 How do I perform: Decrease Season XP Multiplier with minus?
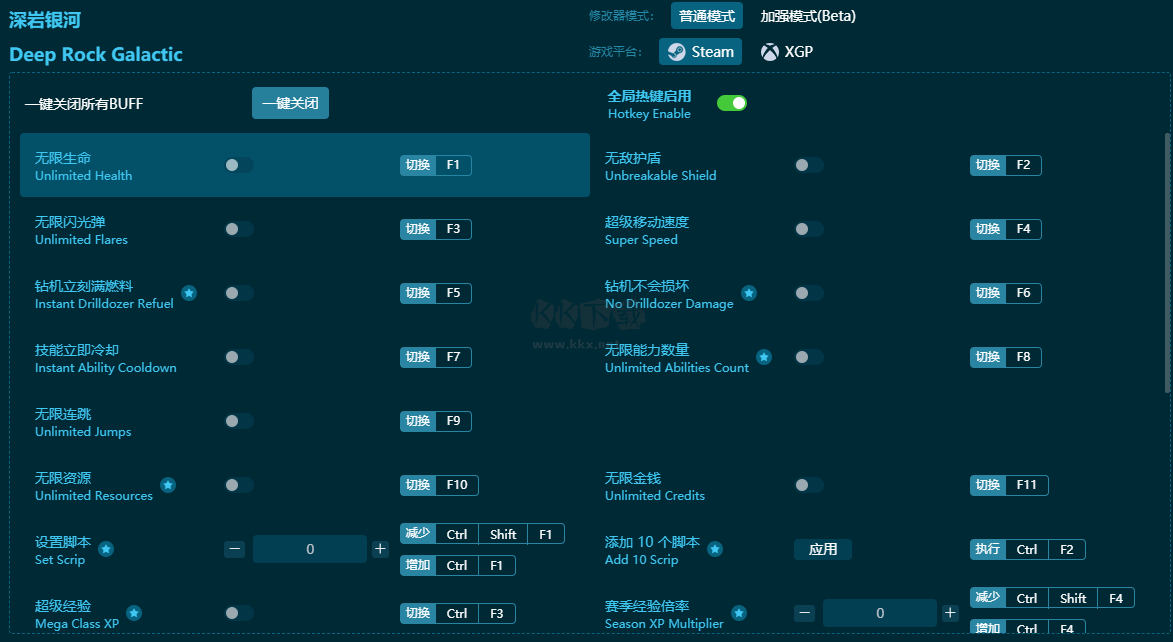pyautogui.click(x=805, y=614)
